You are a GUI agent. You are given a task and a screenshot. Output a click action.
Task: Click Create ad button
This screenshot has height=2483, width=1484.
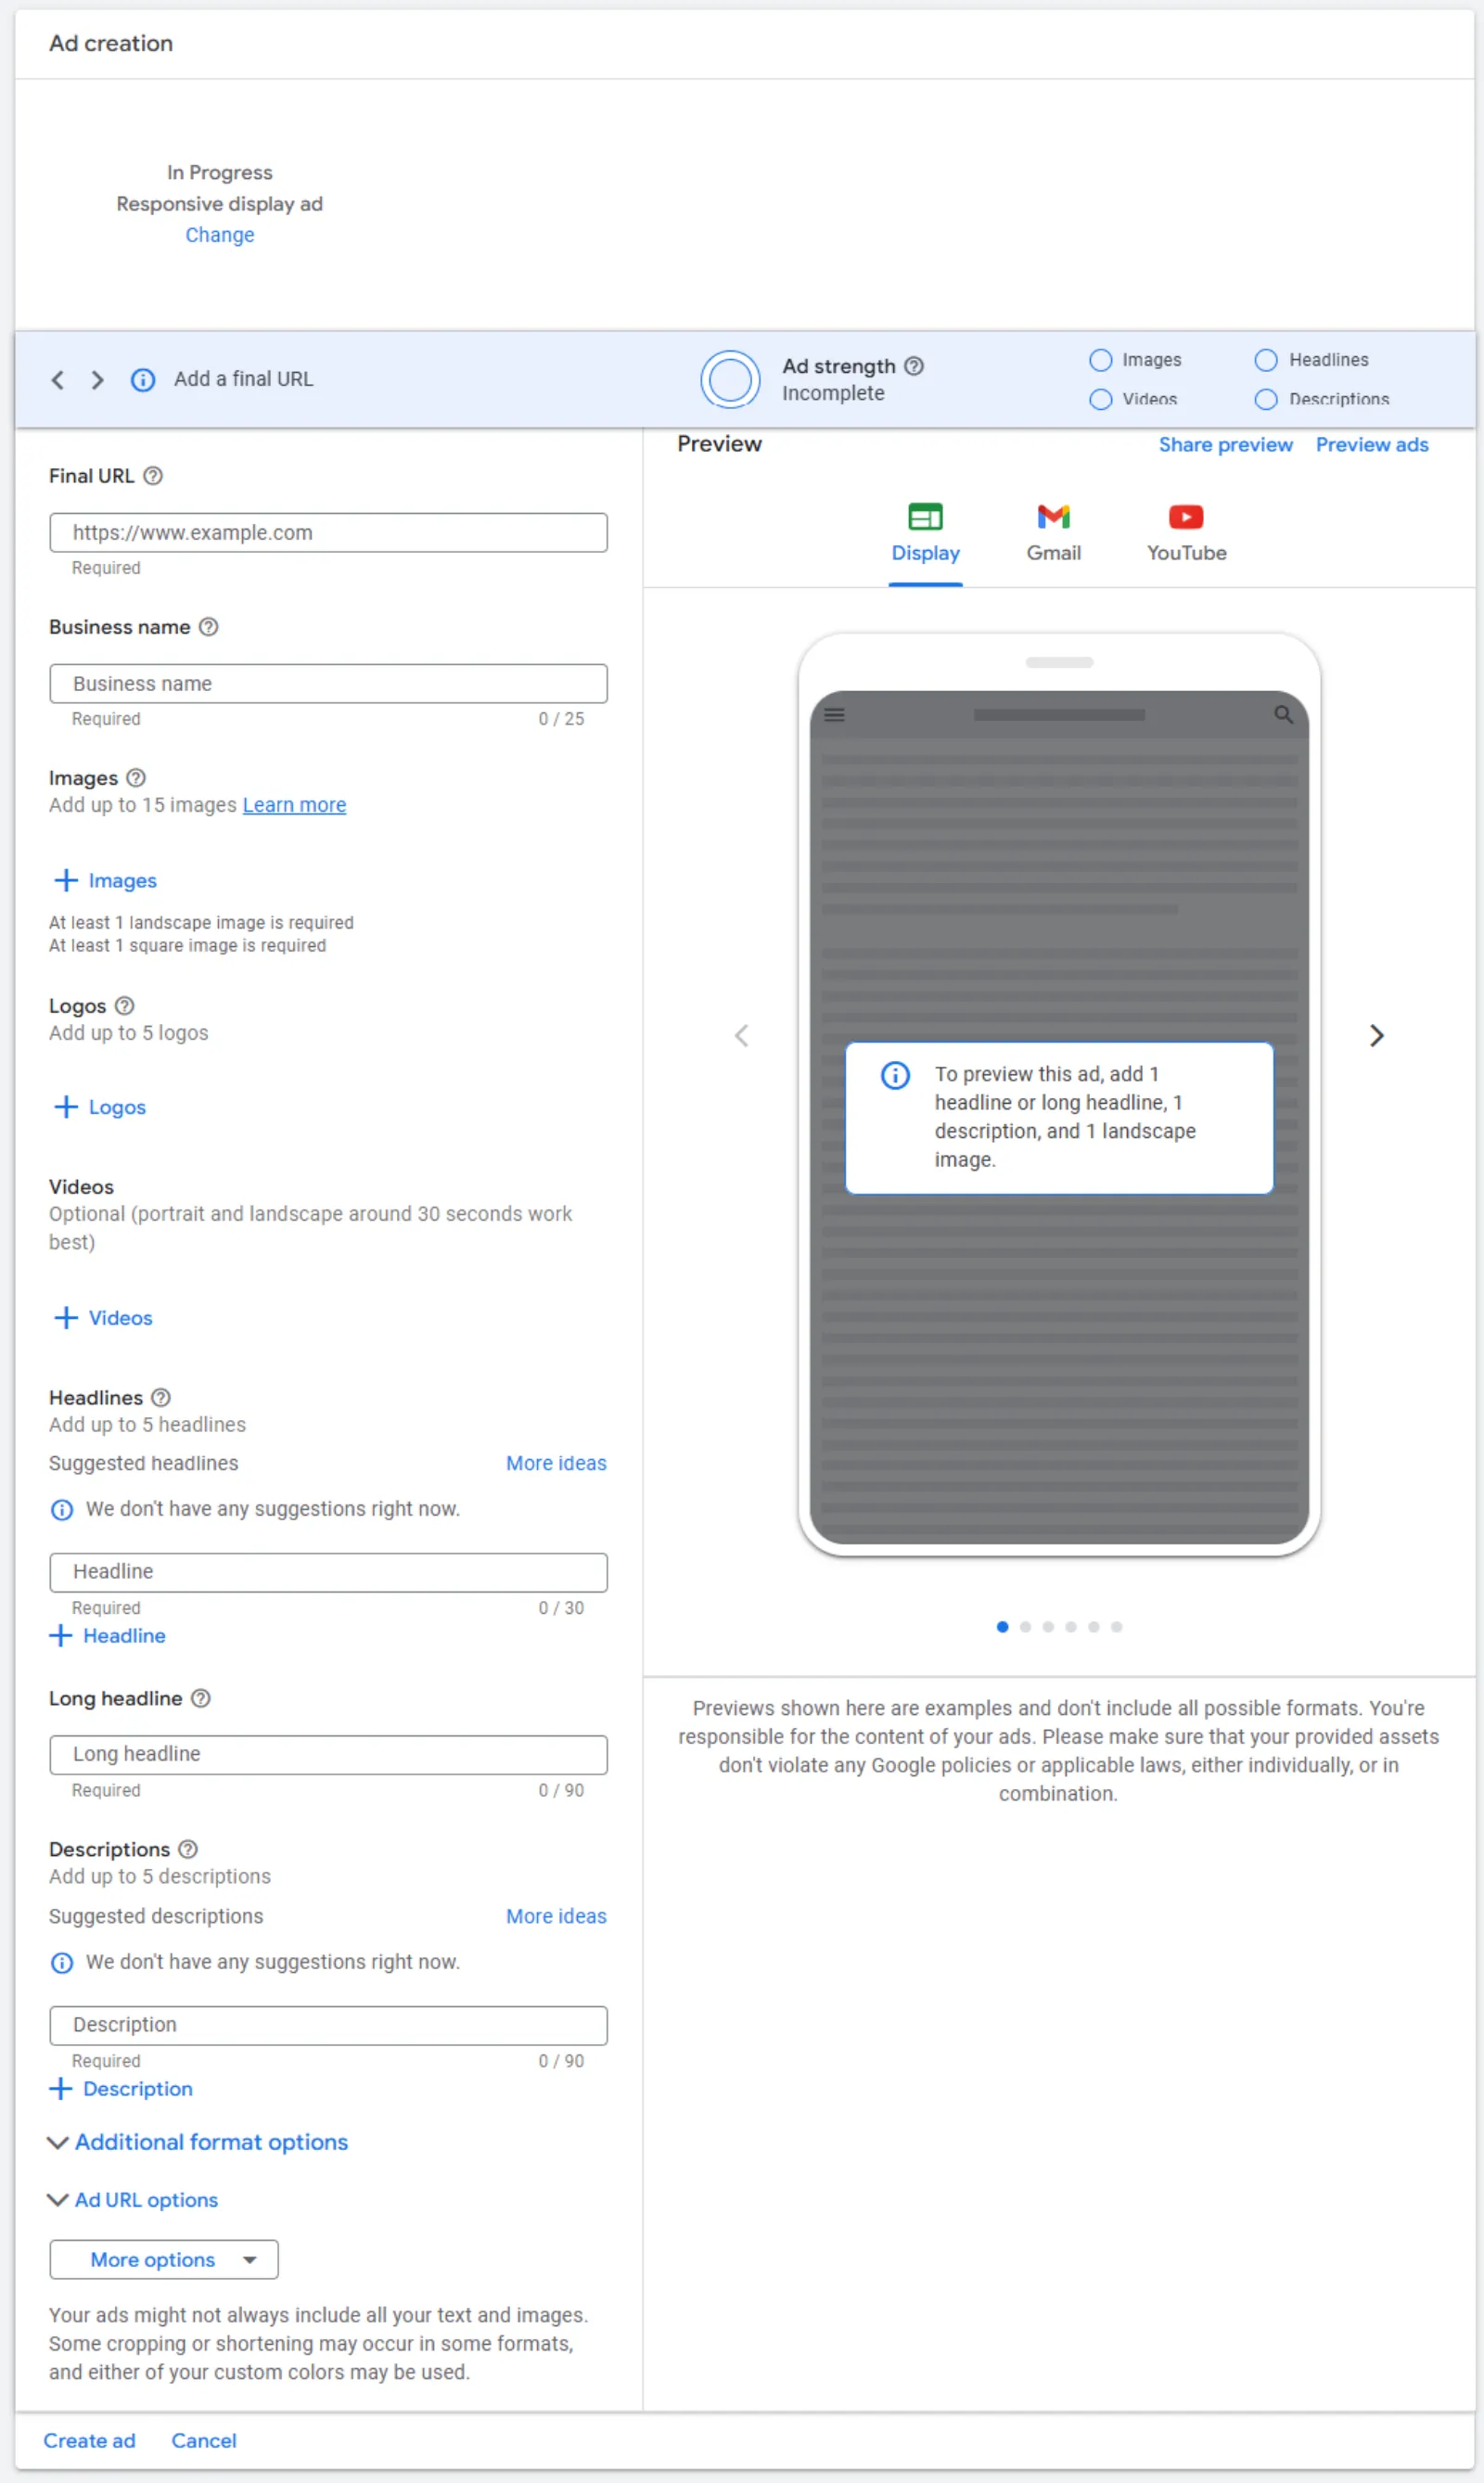pos(89,2442)
